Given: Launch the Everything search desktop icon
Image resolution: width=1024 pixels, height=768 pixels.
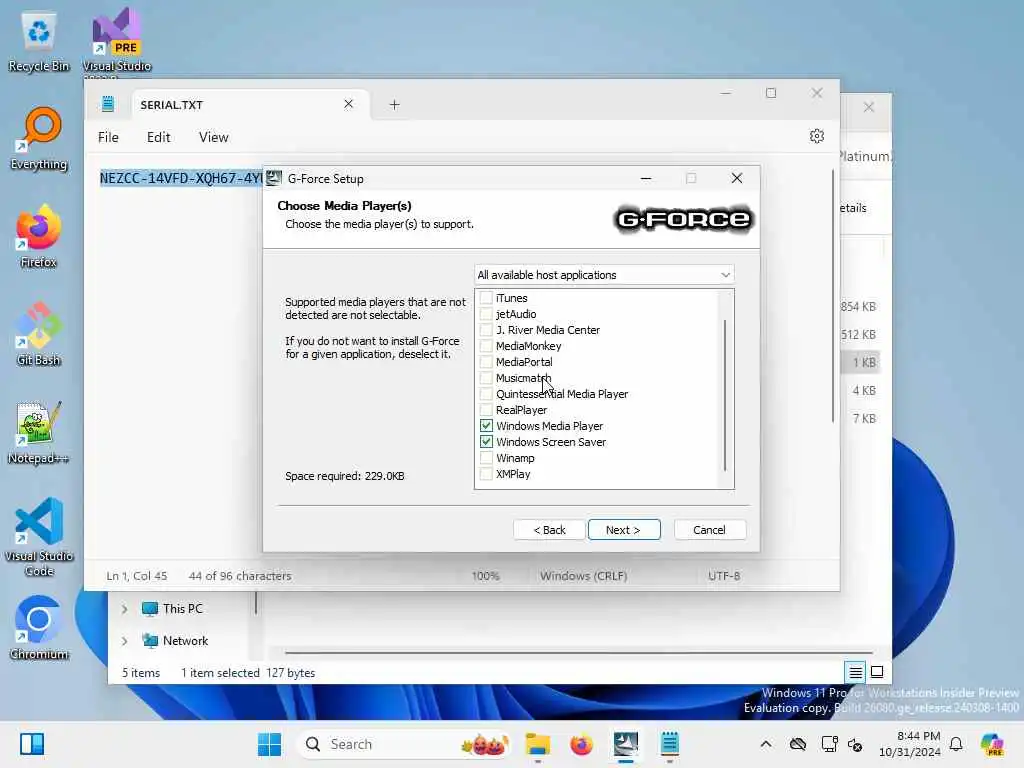Looking at the screenshot, I should (x=39, y=139).
